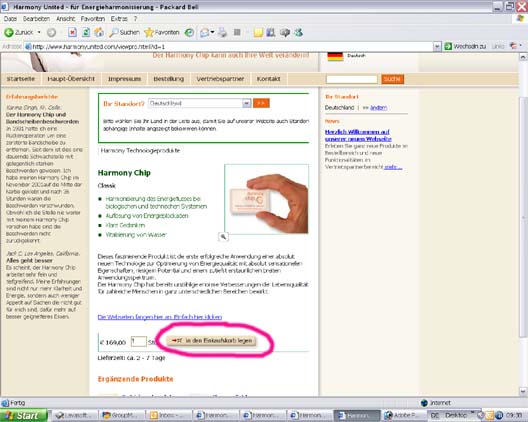Click the yellow note toolbar icon
Image resolution: width=528 pixels, height=422 pixels.
[258, 32]
